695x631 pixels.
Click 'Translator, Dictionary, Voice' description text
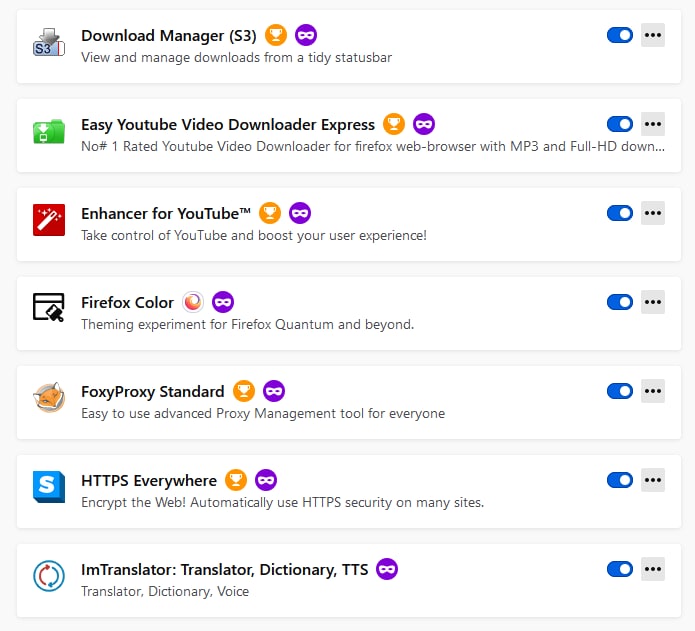pos(165,592)
